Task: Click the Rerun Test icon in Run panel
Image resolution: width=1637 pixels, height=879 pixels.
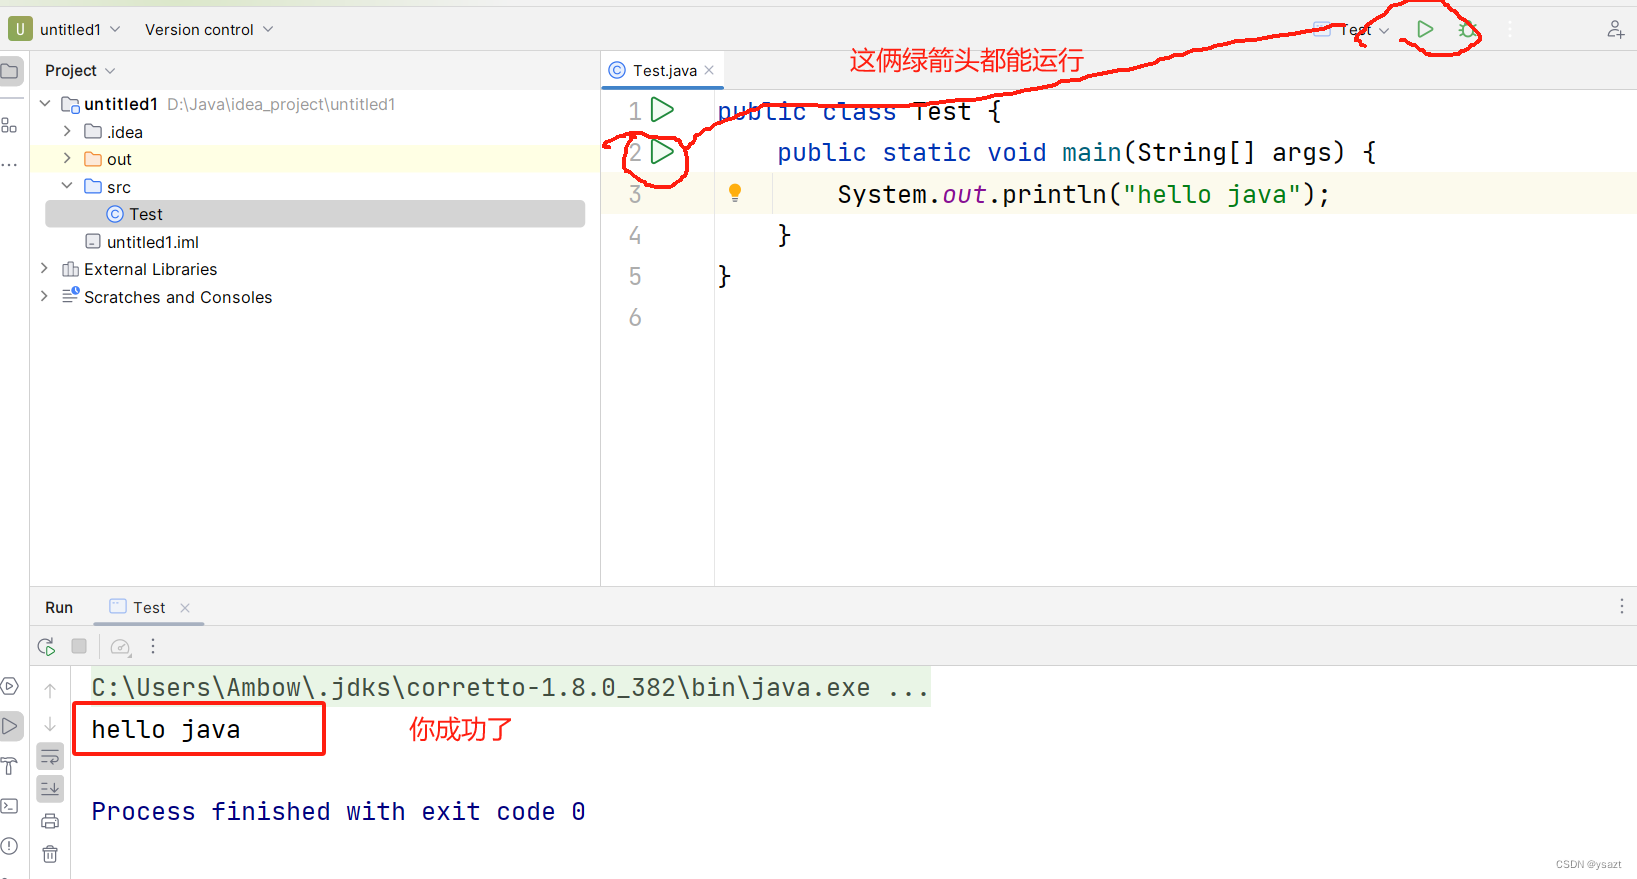Action: point(46,647)
